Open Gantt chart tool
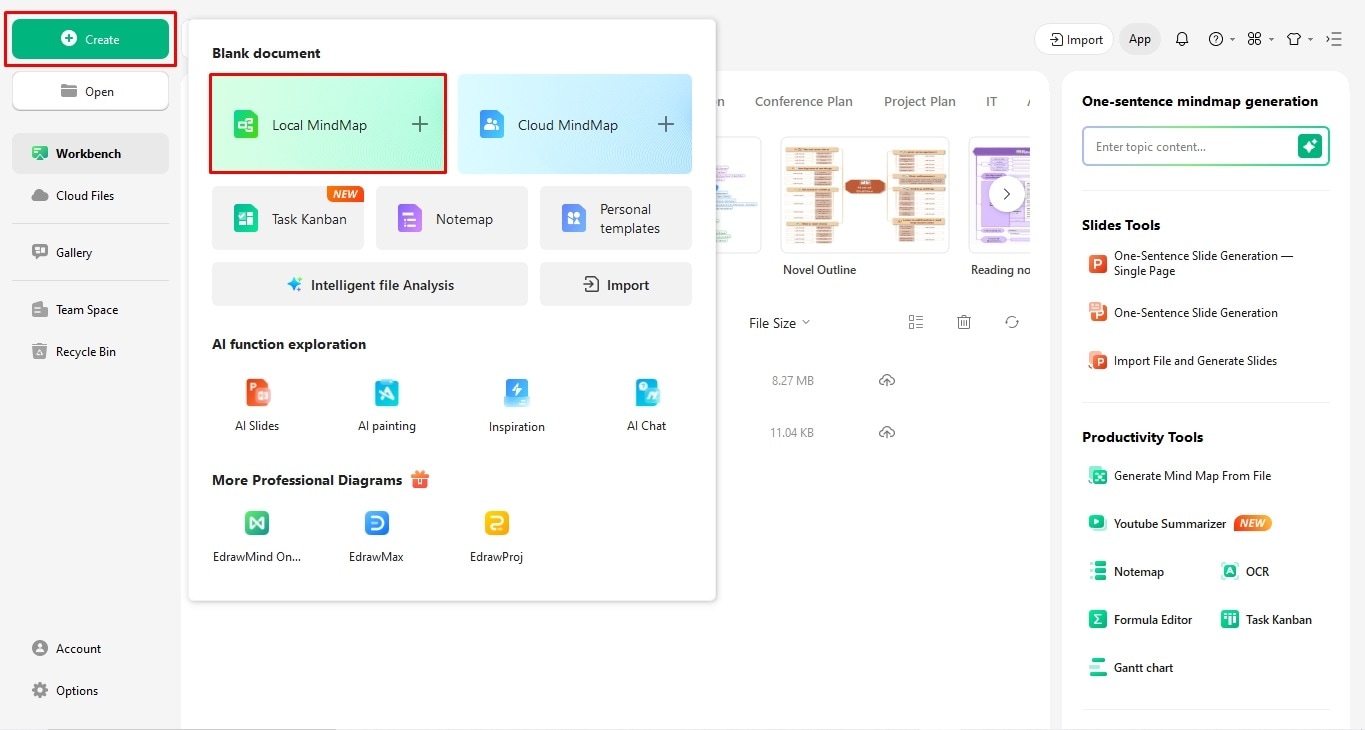 (1131, 667)
